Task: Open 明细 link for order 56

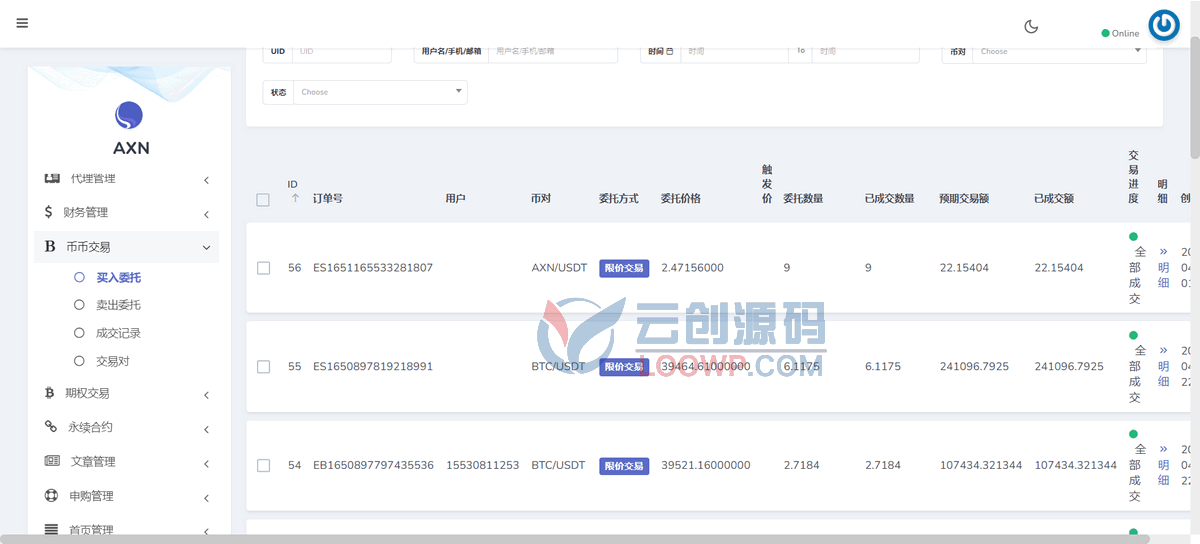Action: tap(1163, 267)
